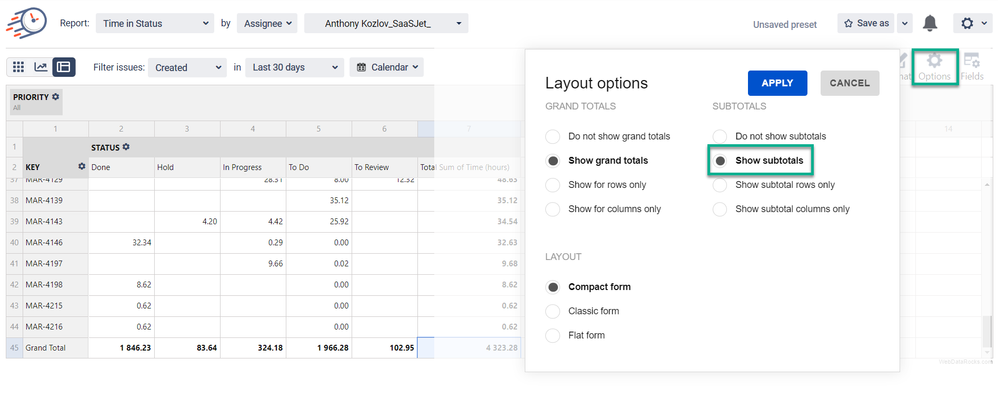
Task: Select the MAR-4216 row key
Action: [x=56, y=326]
